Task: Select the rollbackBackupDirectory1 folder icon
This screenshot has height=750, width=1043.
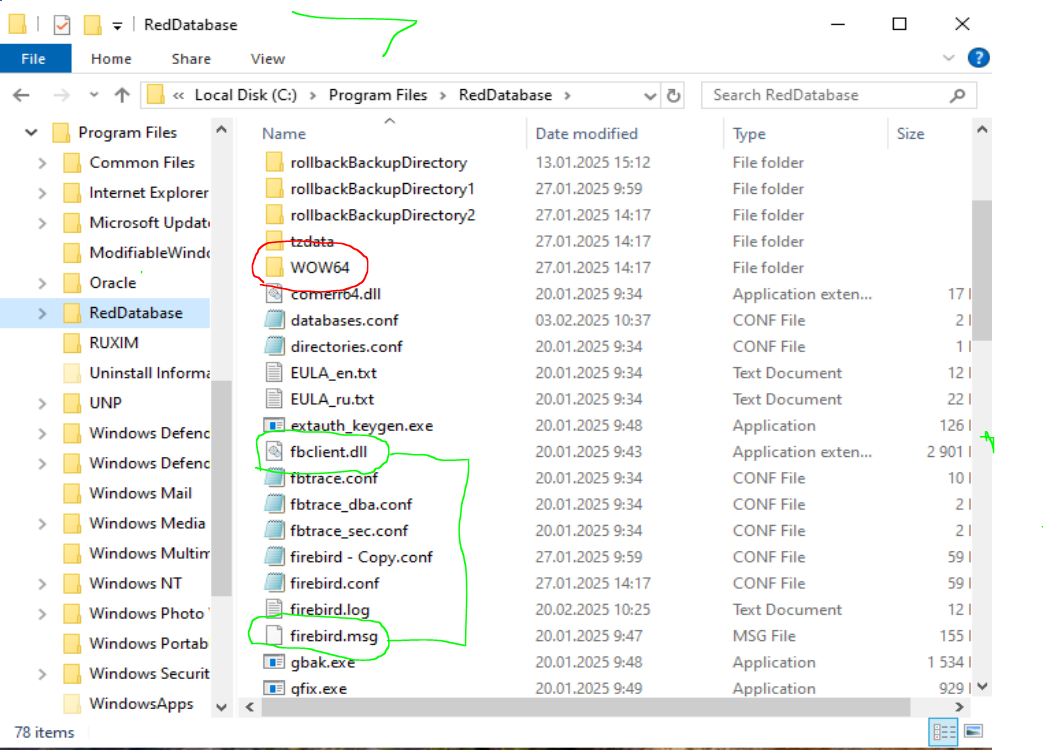Action: pyautogui.click(x=274, y=189)
